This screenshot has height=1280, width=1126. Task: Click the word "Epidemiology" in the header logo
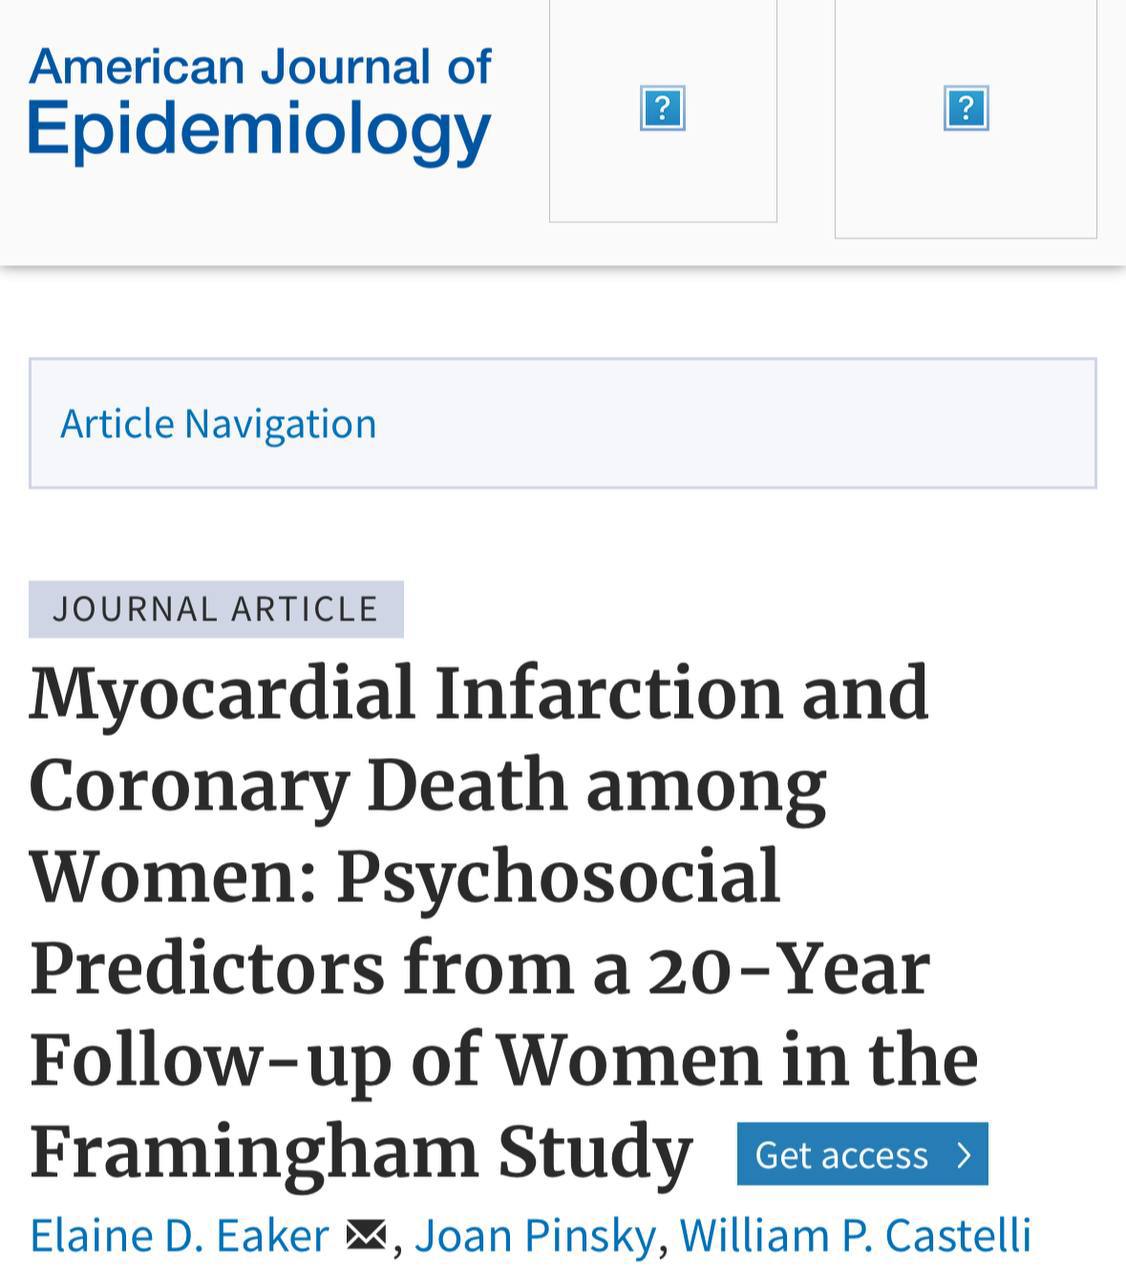(x=260, y=130)
